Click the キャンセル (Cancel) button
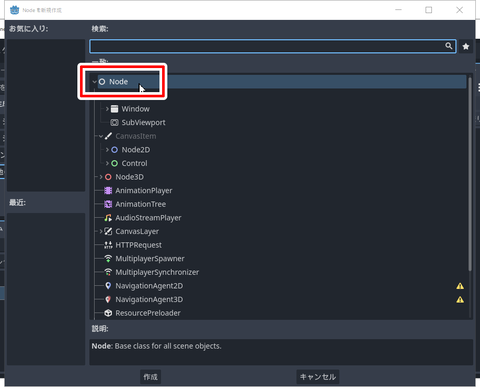This screenshot has height=391, width=480. point(318,377)
